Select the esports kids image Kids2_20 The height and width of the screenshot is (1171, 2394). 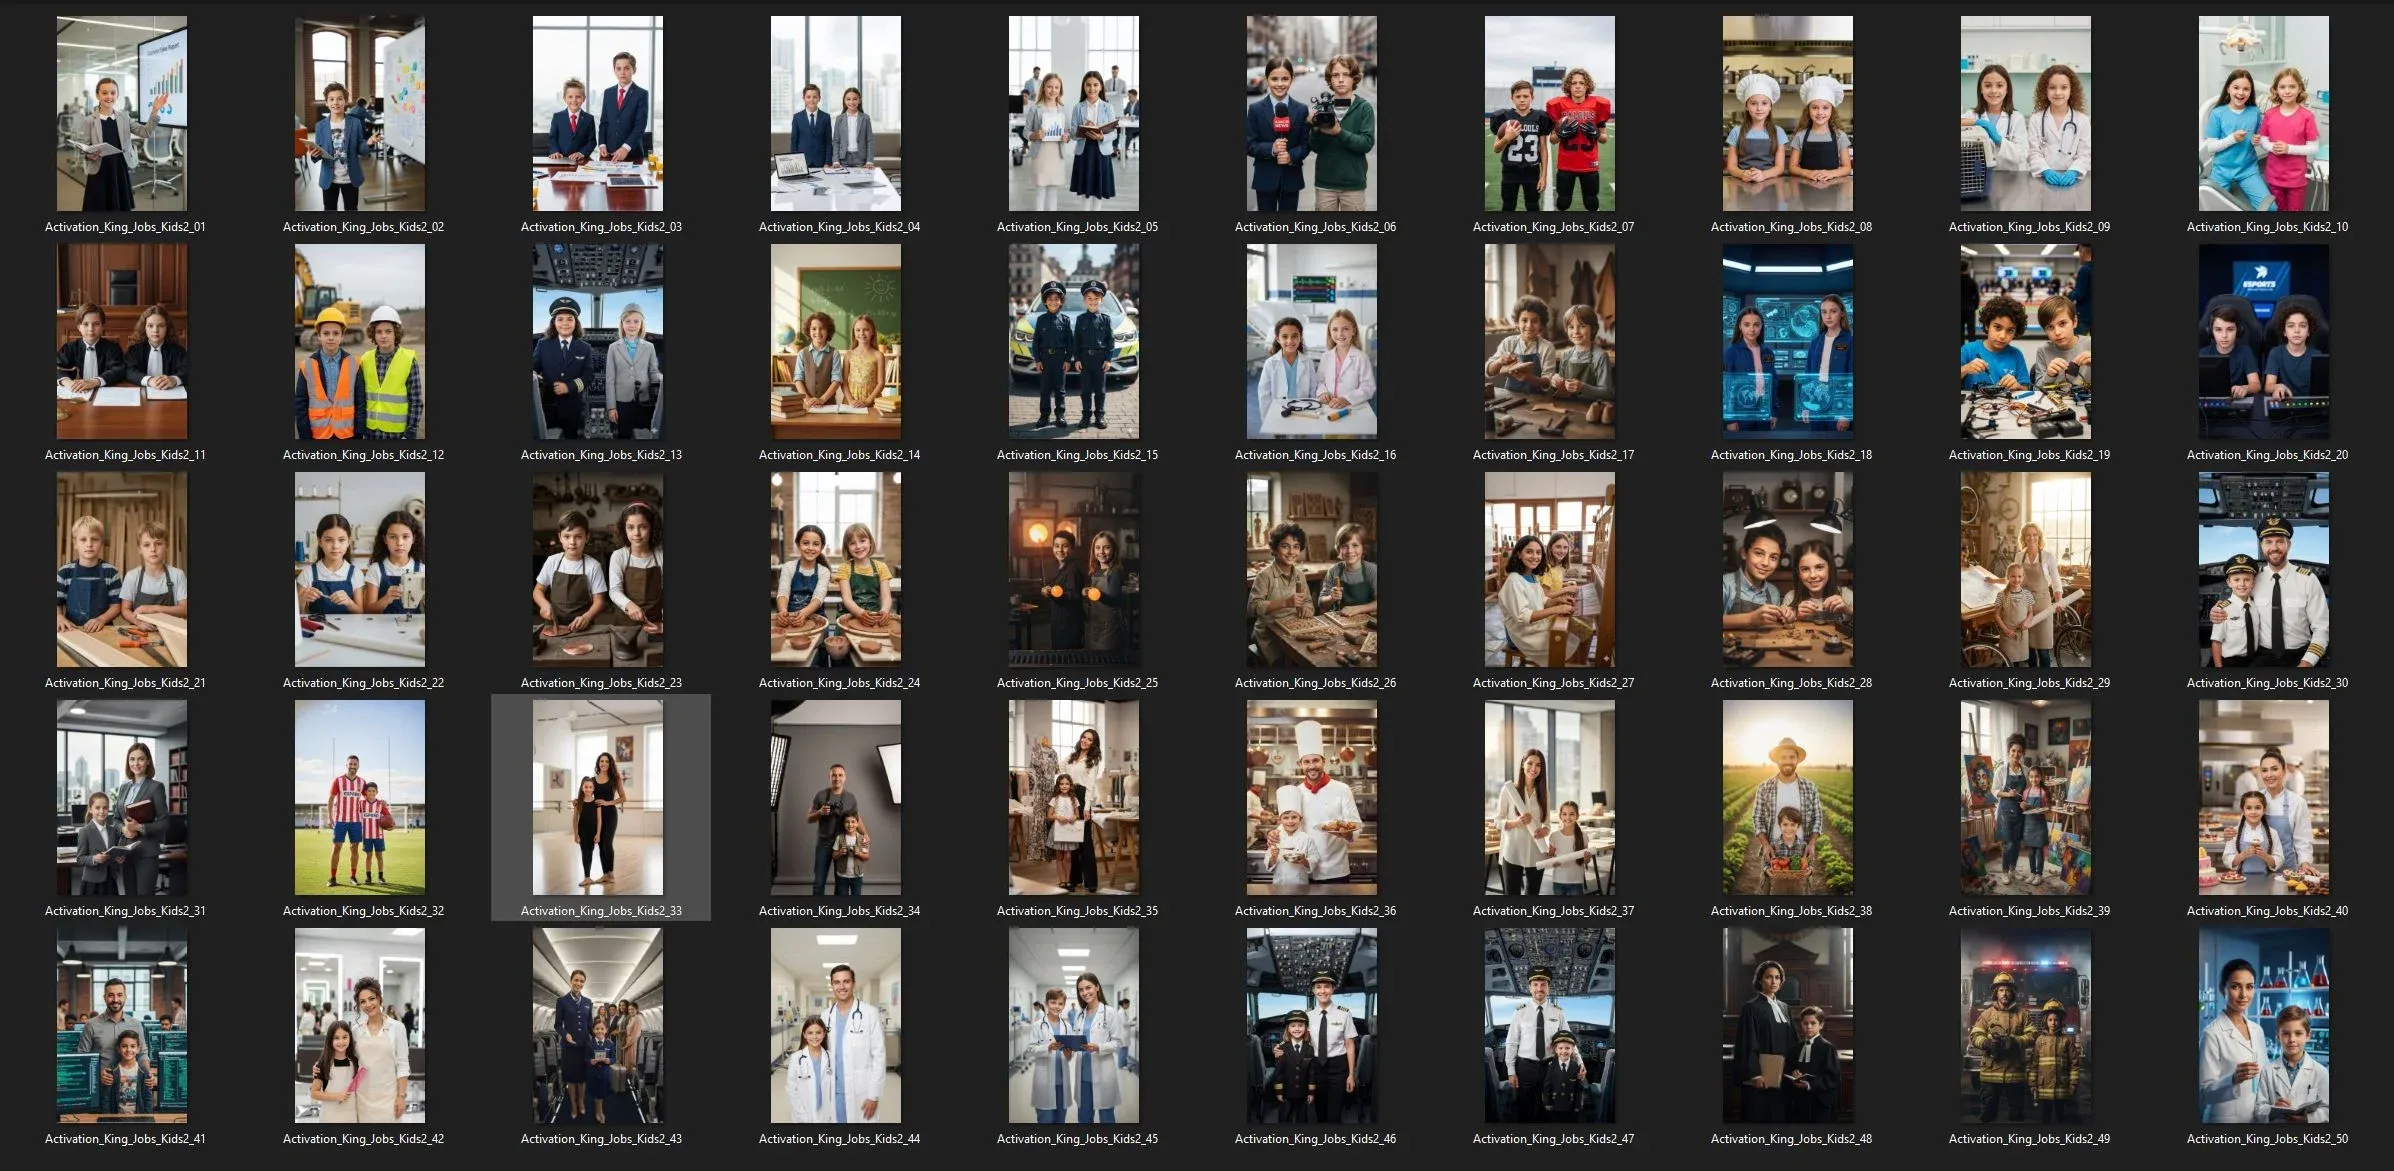click(x=2263, y=341)
